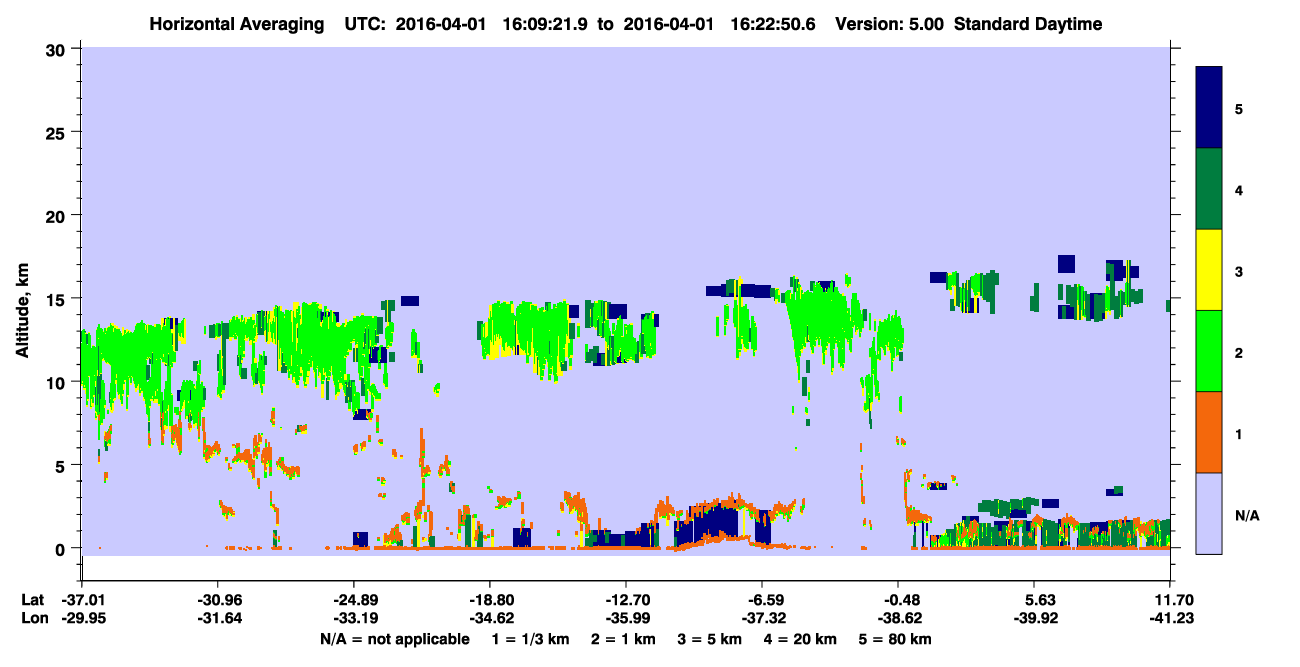
Task: Click the lavender N/A color bar segment
Action: coord(1209,513)
